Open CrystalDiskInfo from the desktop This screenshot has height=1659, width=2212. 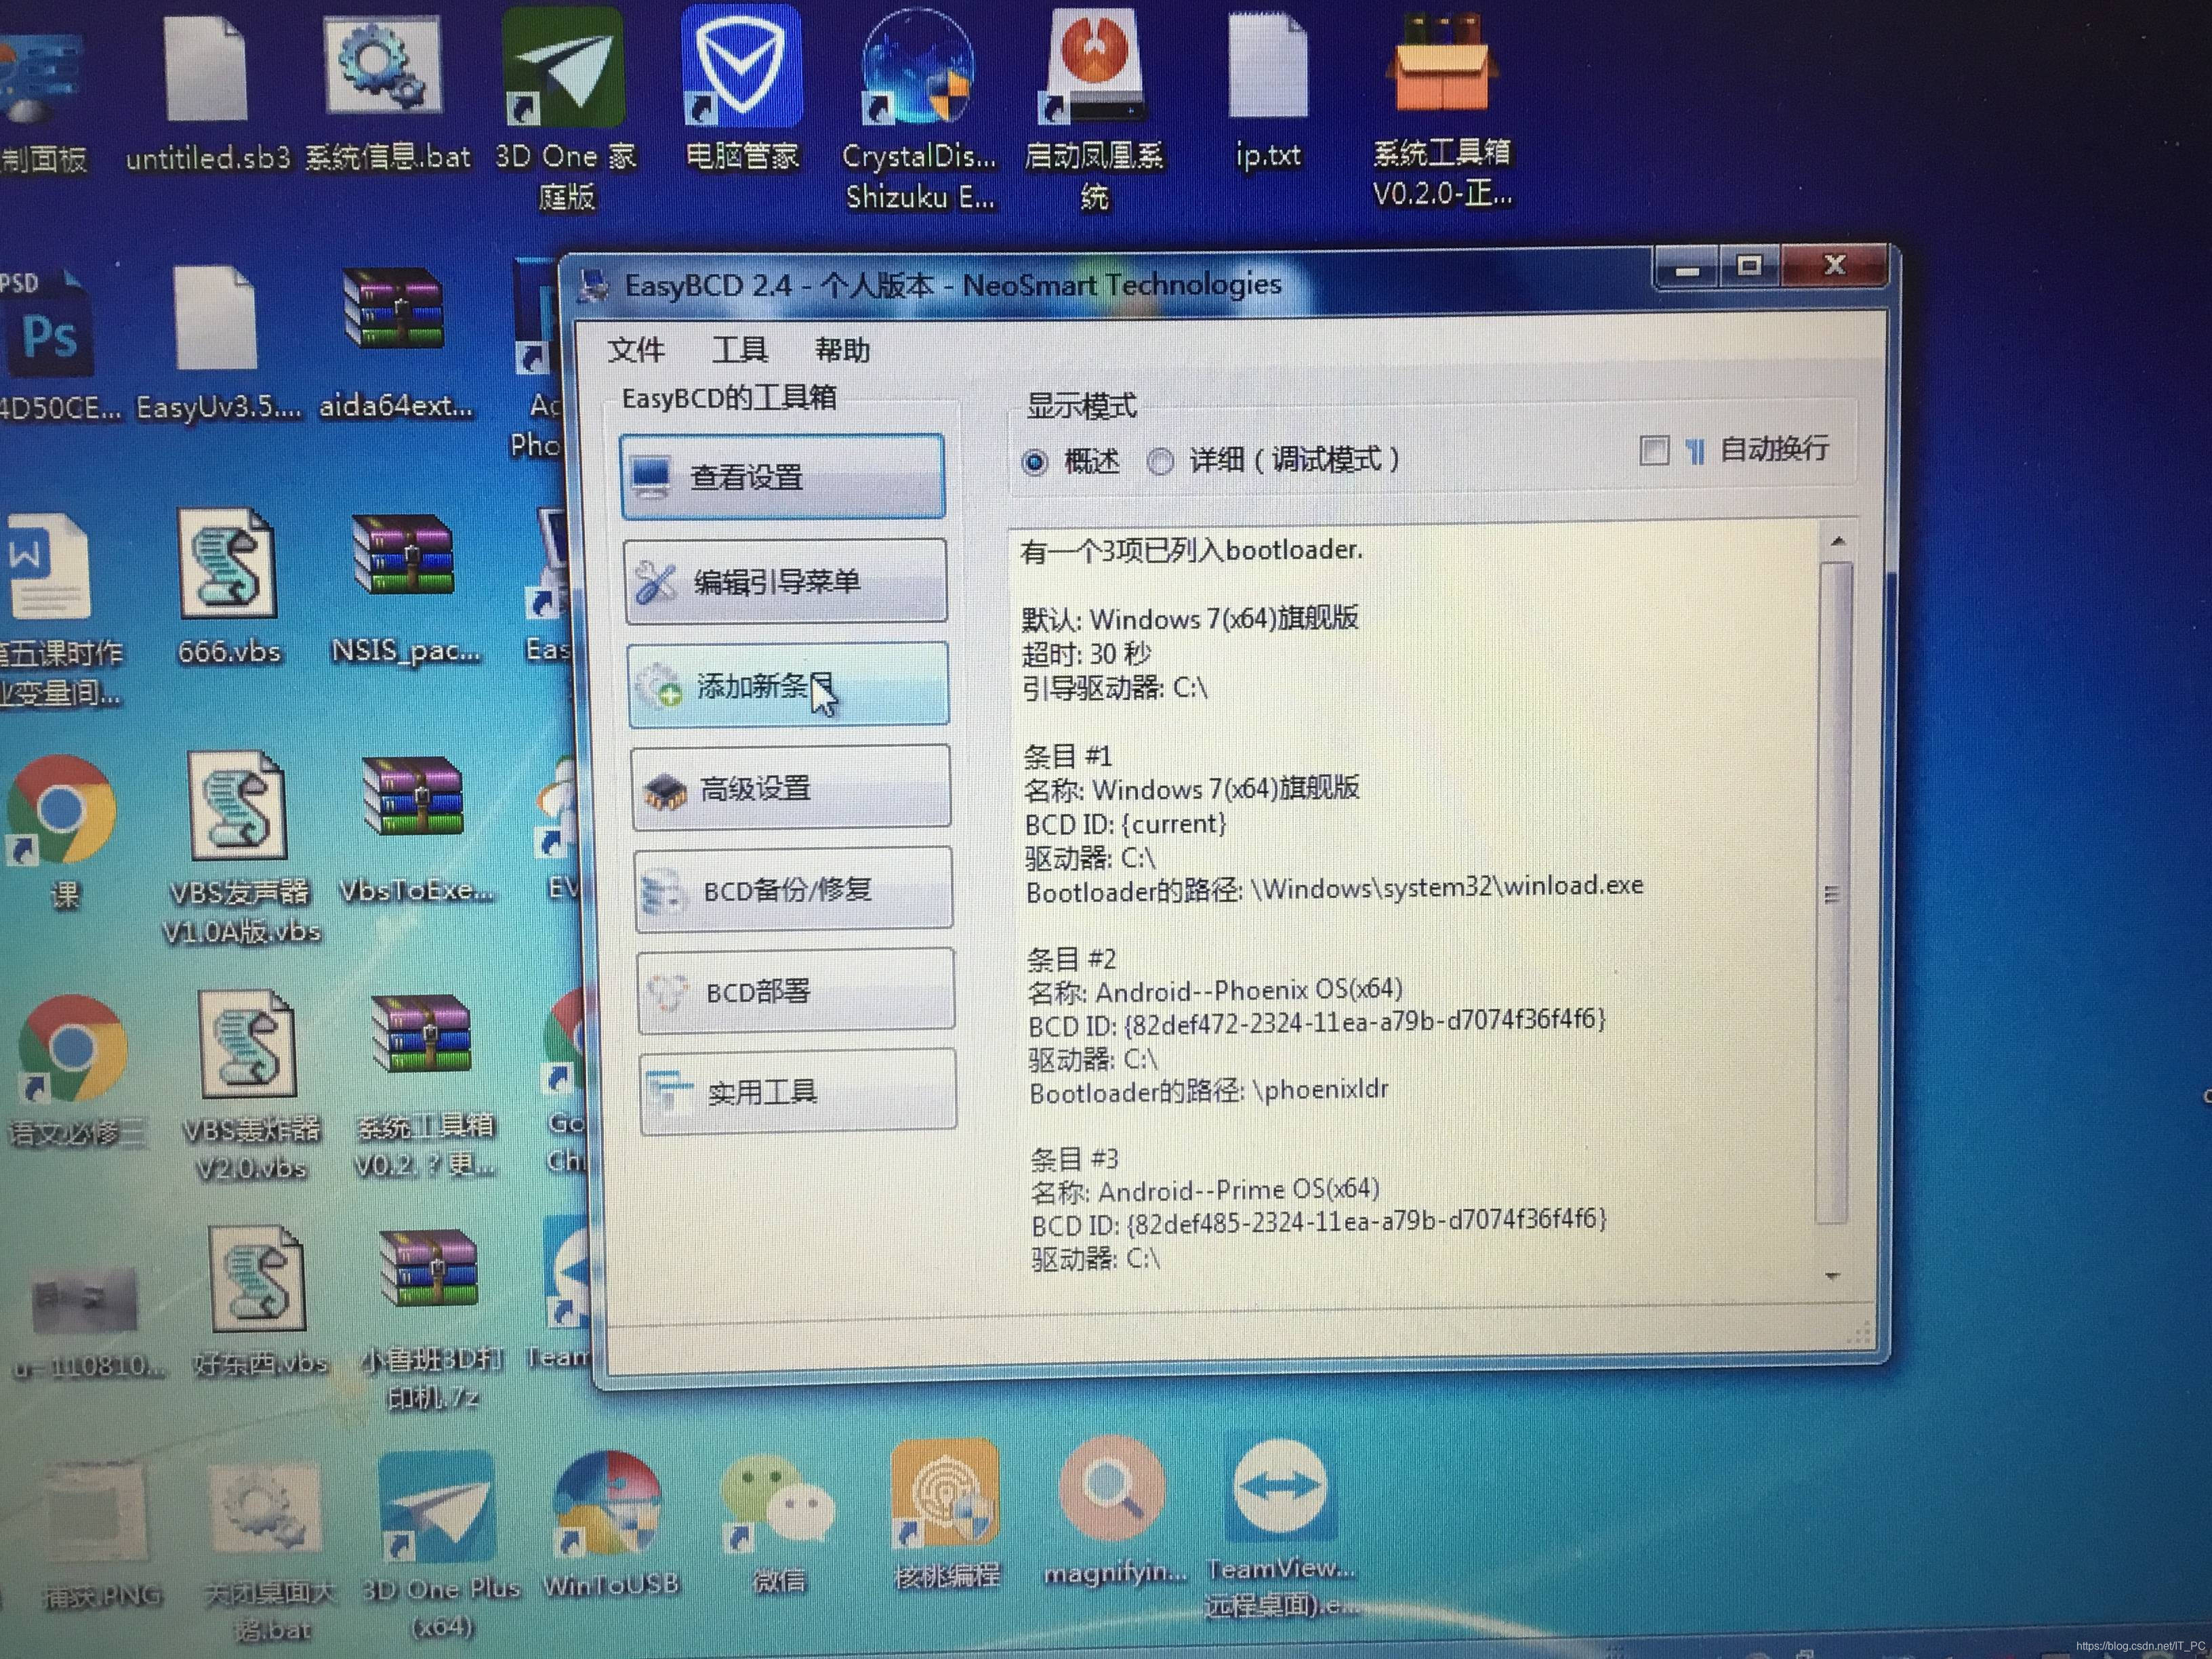pos(917,67)
